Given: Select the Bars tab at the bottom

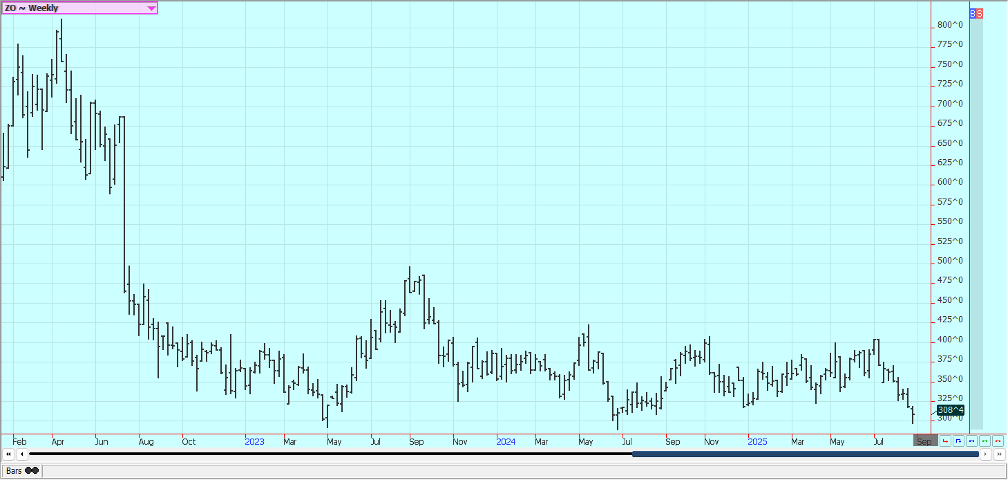Looking at the screenshot, I should click(x=22, y=471).
